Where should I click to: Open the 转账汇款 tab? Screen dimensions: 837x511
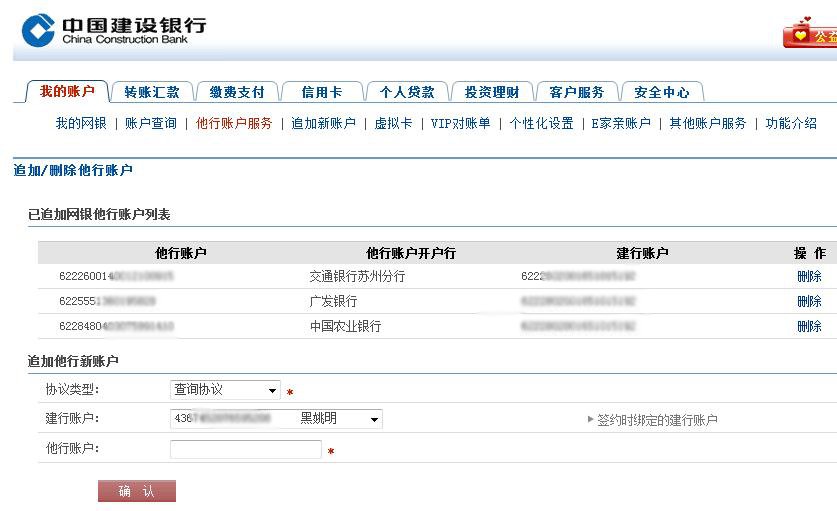pos(152,92)
